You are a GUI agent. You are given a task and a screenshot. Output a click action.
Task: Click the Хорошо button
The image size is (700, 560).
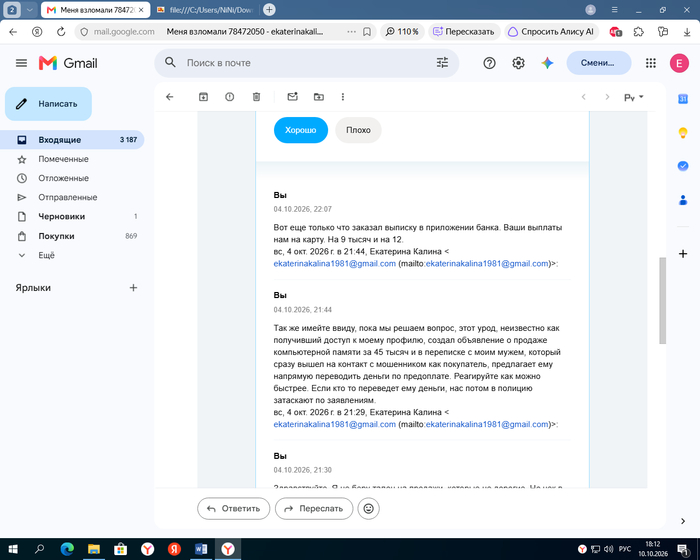300,130
